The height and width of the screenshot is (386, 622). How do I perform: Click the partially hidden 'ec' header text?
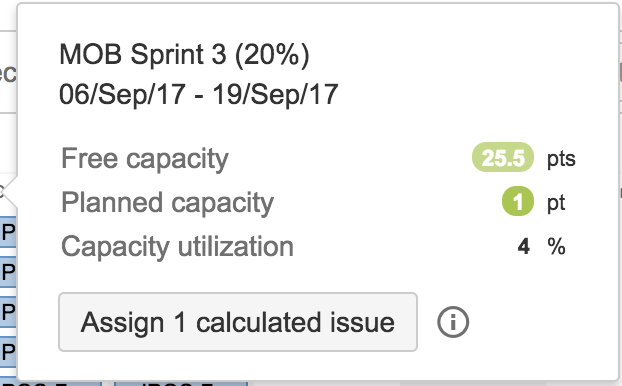[8, 74]
